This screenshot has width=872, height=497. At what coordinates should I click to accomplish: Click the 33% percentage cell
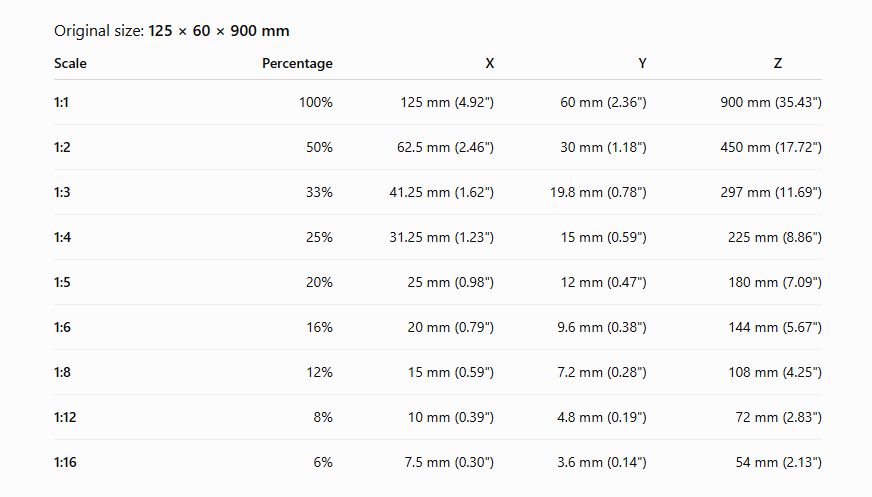pyautogui.click(x=319, y=192)
